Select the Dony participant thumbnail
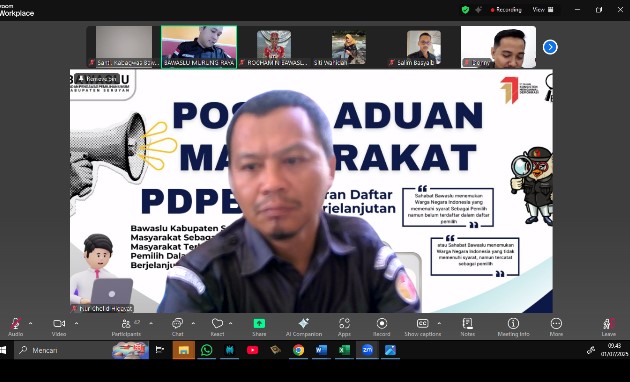This screenshot has width=630, height=382. tap(498, 47)
